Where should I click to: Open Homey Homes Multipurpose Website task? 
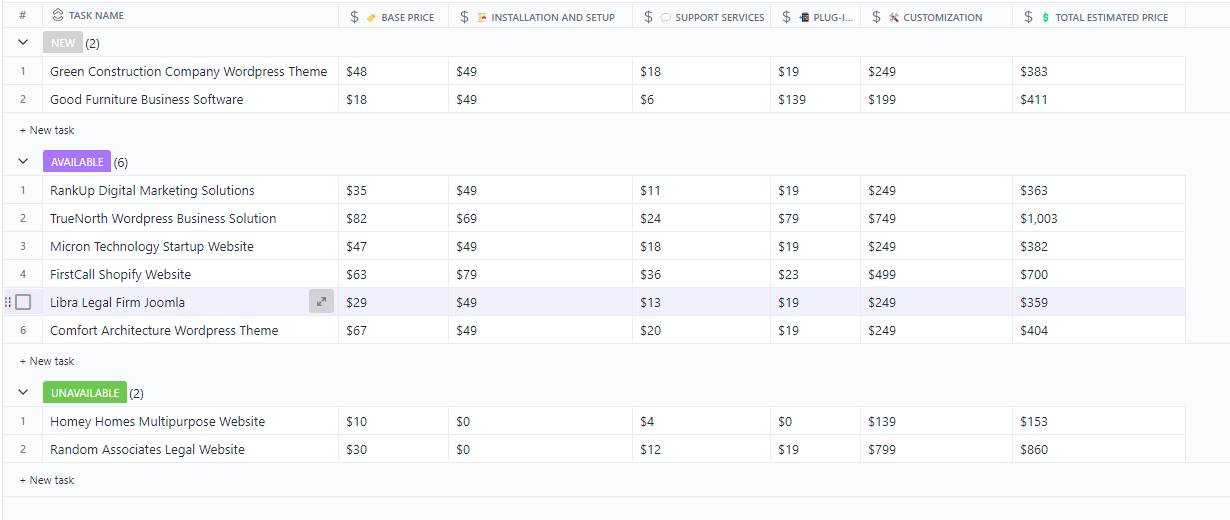point(157,421)
